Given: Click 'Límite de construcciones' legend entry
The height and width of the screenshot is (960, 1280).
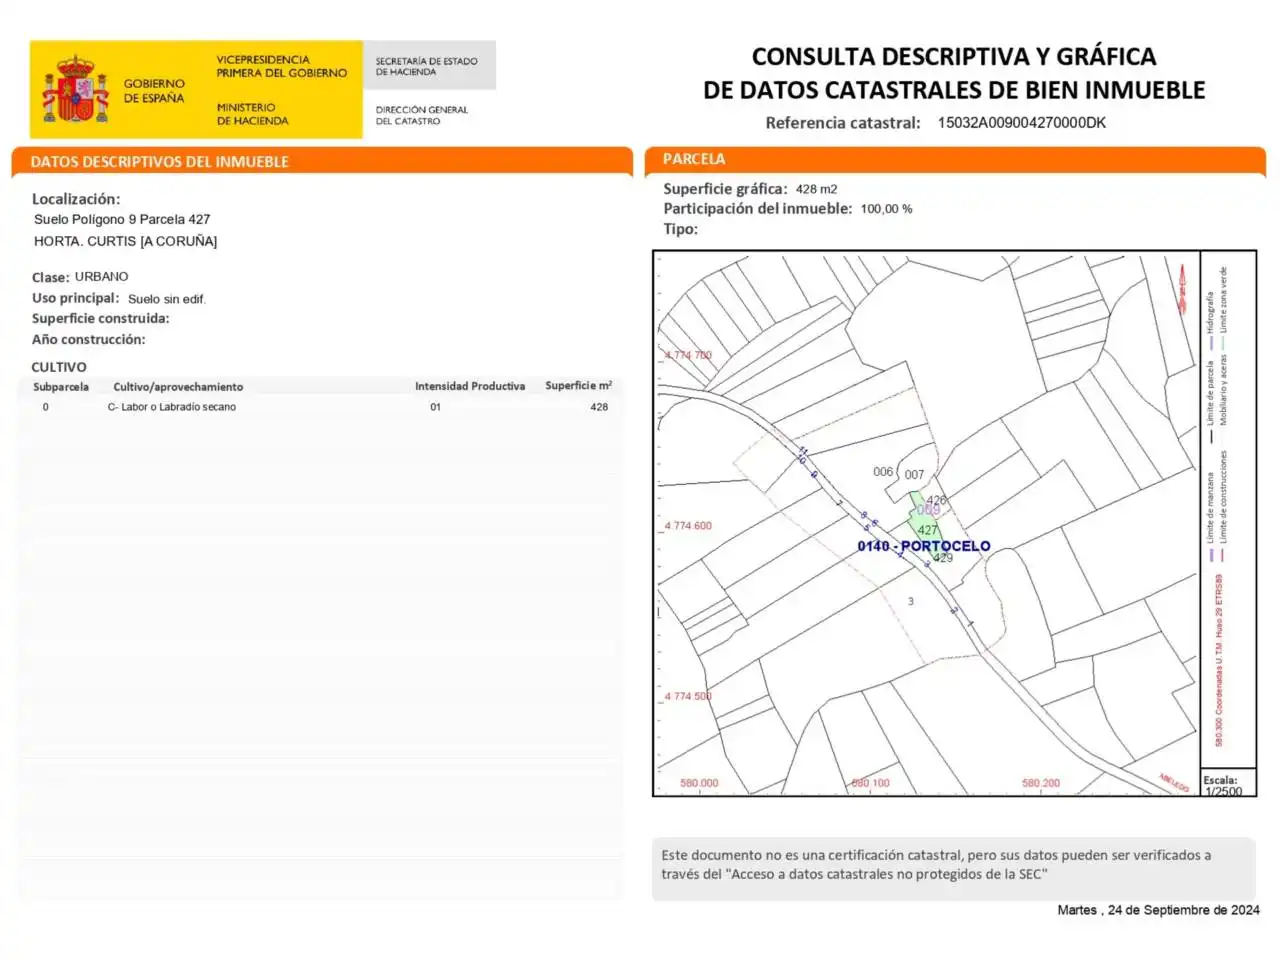Looking at the screenshot, I should tap(1223, 497).
